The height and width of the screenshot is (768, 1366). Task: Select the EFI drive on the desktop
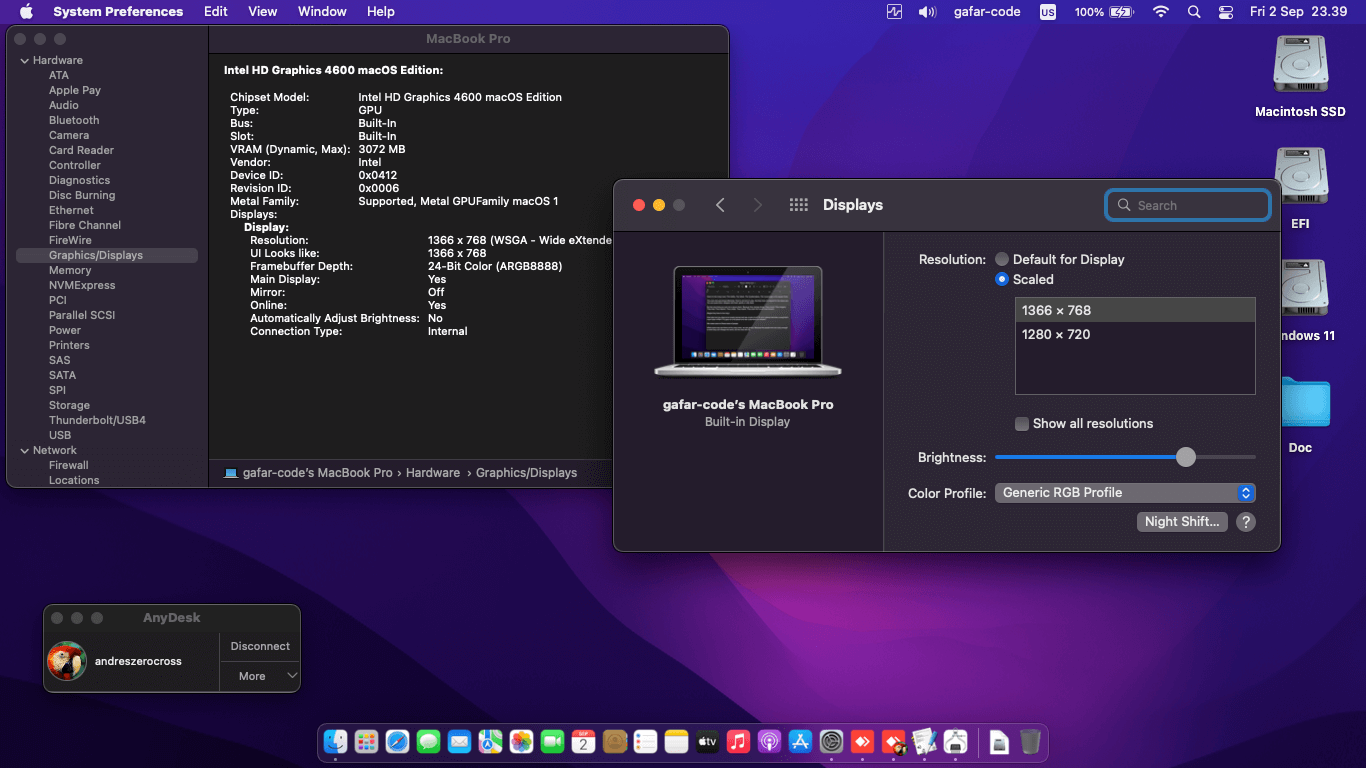coord(1300,189)
